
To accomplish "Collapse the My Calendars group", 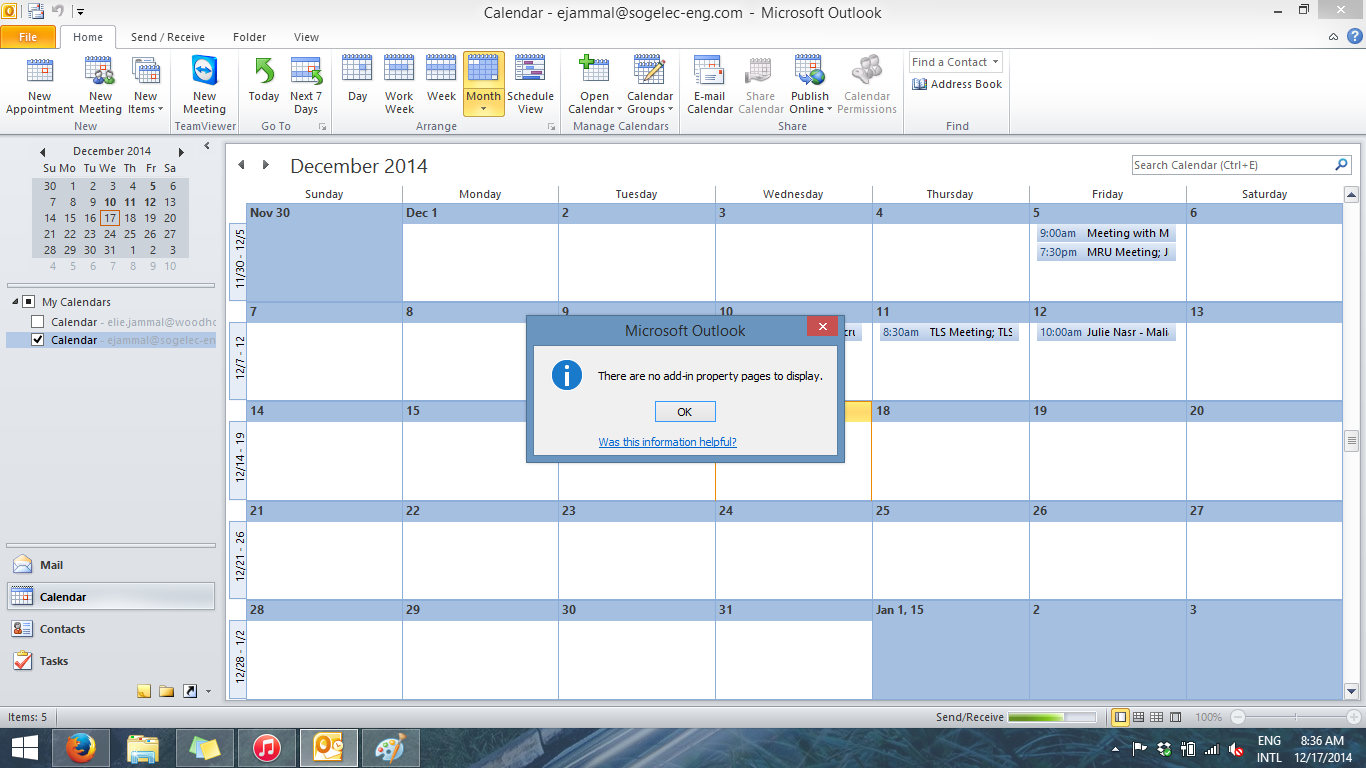I will (x=16, y=302).
